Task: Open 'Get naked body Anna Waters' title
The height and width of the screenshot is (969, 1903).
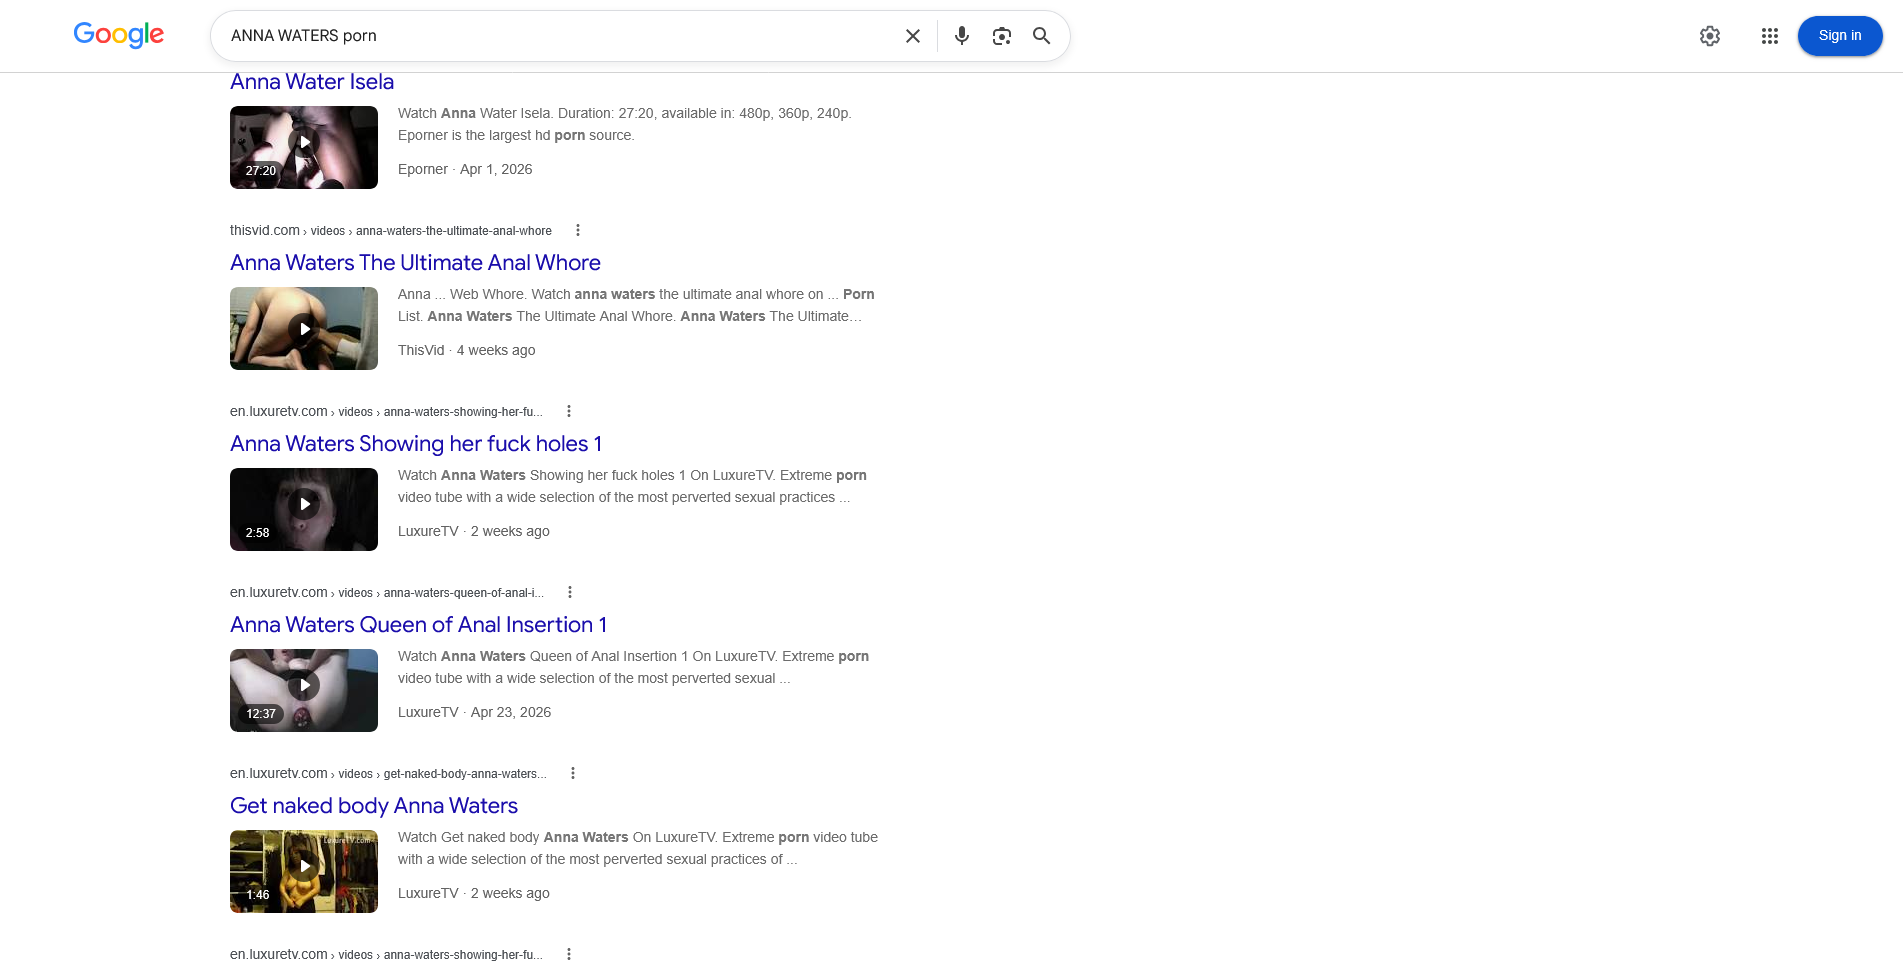Action: point(374,806)
